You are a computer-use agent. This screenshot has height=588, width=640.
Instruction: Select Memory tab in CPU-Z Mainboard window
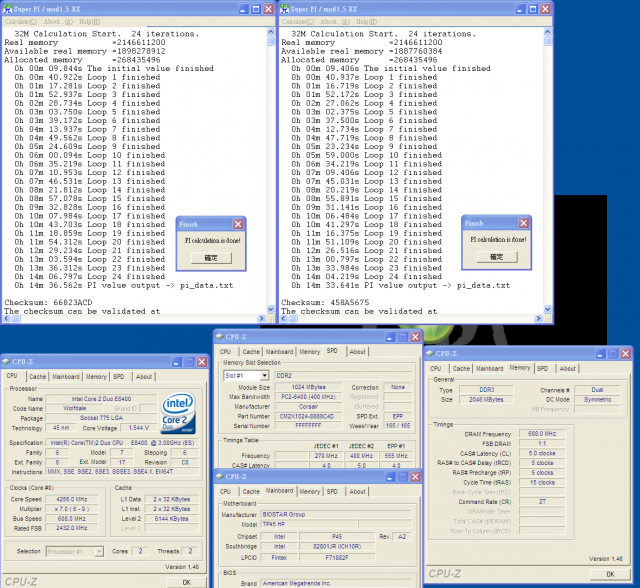pyautogui.click(x=310, y=492)
